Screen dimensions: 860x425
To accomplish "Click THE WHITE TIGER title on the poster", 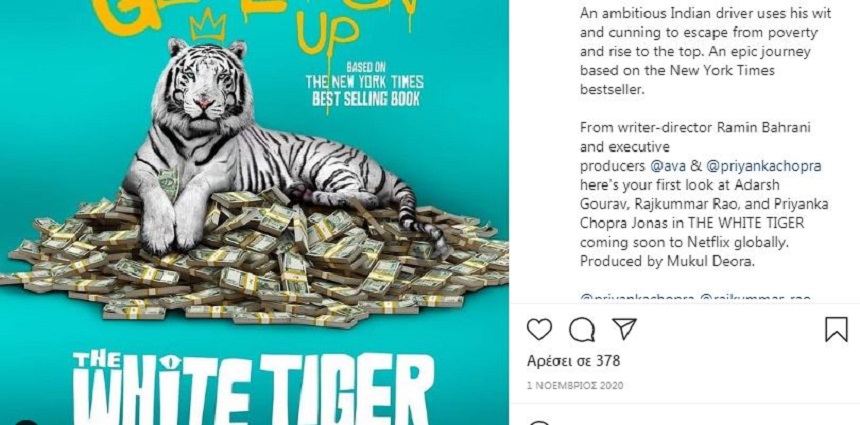I will click(x=253, y=388).
